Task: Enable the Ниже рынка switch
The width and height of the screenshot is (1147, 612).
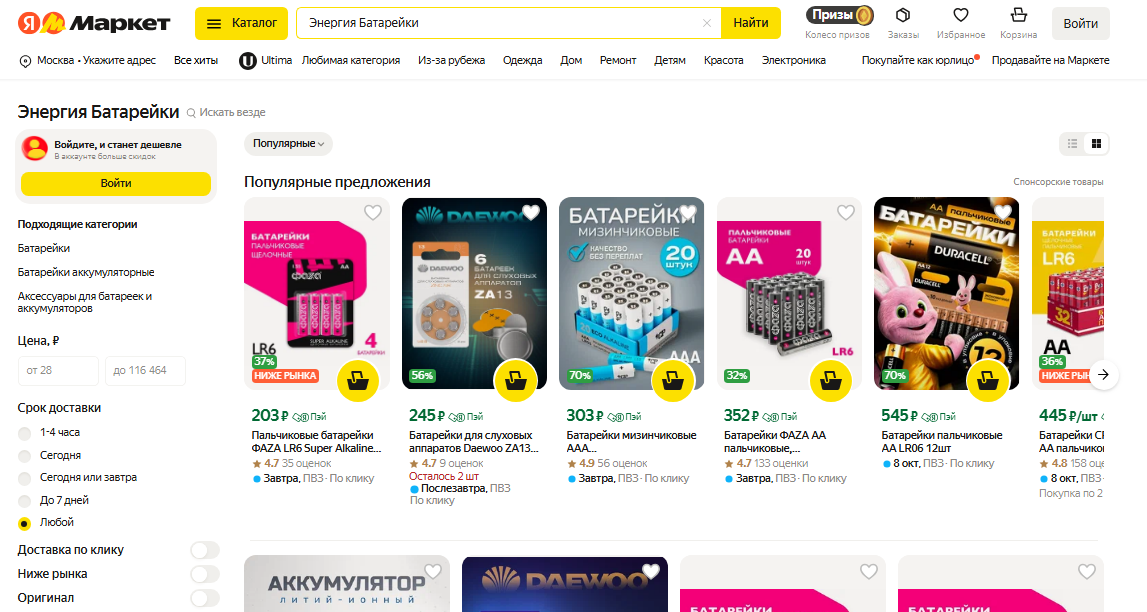Action: pyautogui.click(x=205, y=574)
